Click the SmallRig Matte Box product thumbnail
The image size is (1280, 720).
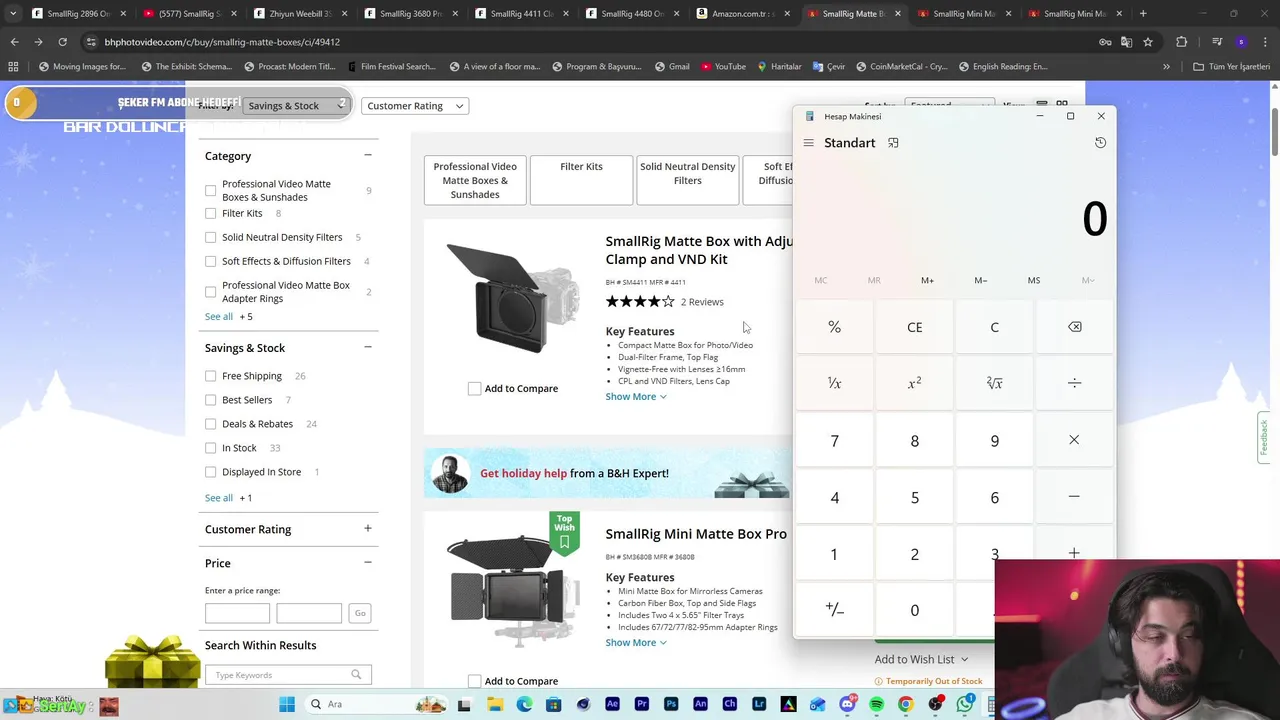[x=511, y=298]
